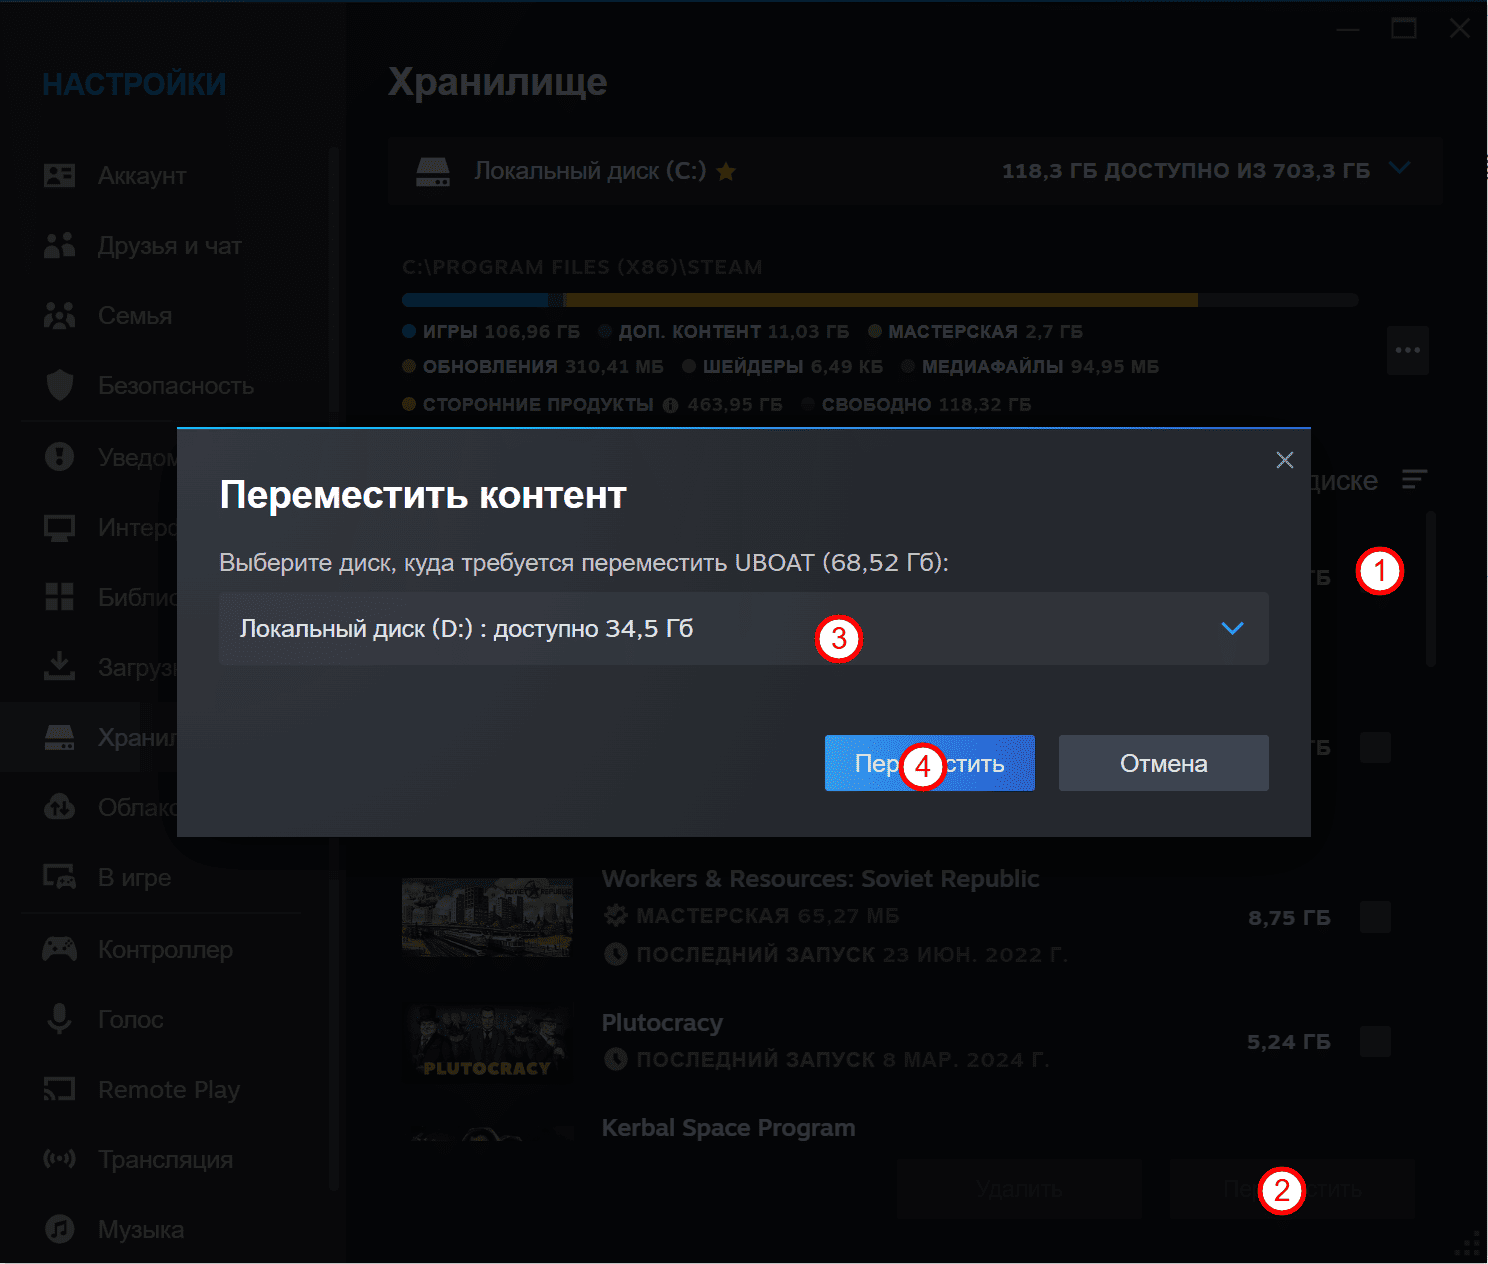Click the blue Переместить button in dialog
Image resolution: width=1488 pixels, height=1264 pixels.
930,763
